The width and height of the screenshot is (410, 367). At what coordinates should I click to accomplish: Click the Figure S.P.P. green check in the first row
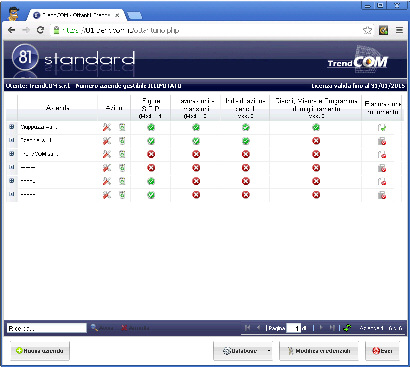151,127
